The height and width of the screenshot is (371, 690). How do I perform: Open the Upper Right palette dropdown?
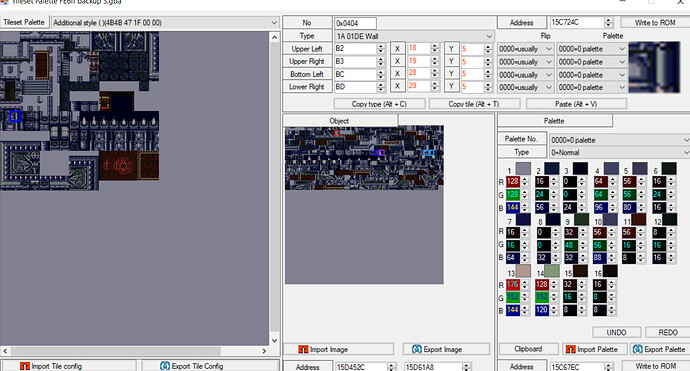(591, 62)
